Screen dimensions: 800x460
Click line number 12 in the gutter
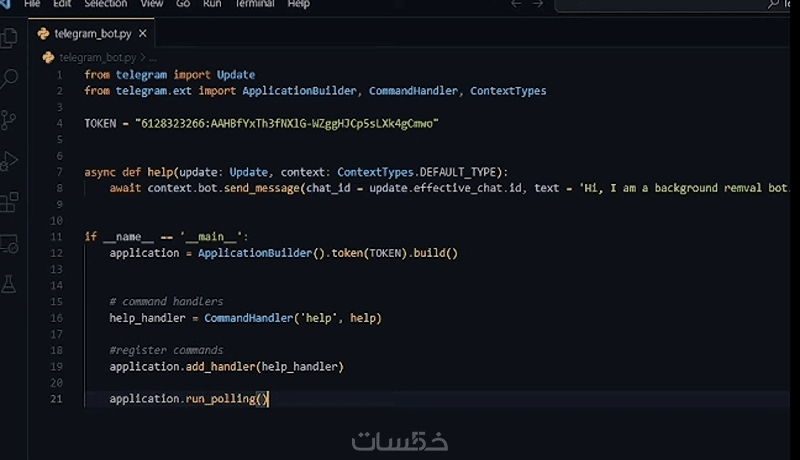click(x=56, y=253)
